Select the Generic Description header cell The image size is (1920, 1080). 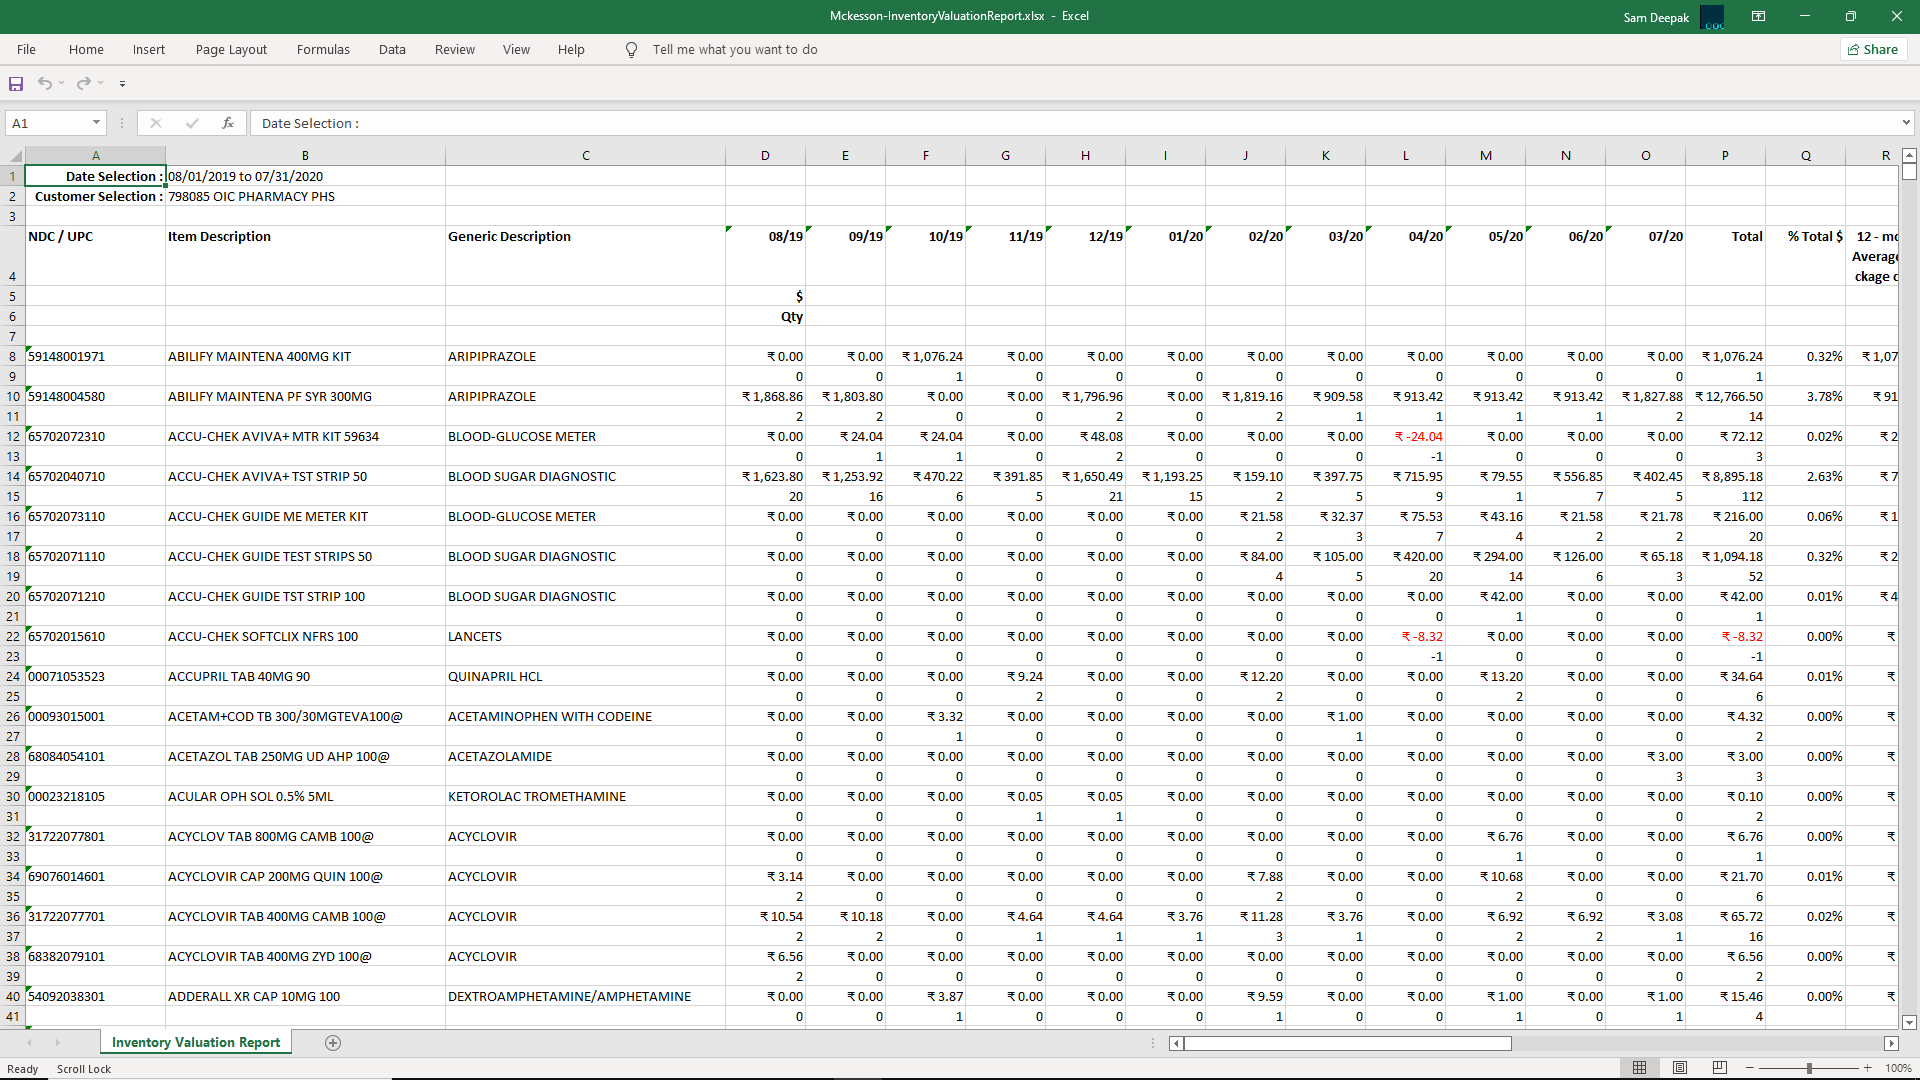[x=585, y=256]
